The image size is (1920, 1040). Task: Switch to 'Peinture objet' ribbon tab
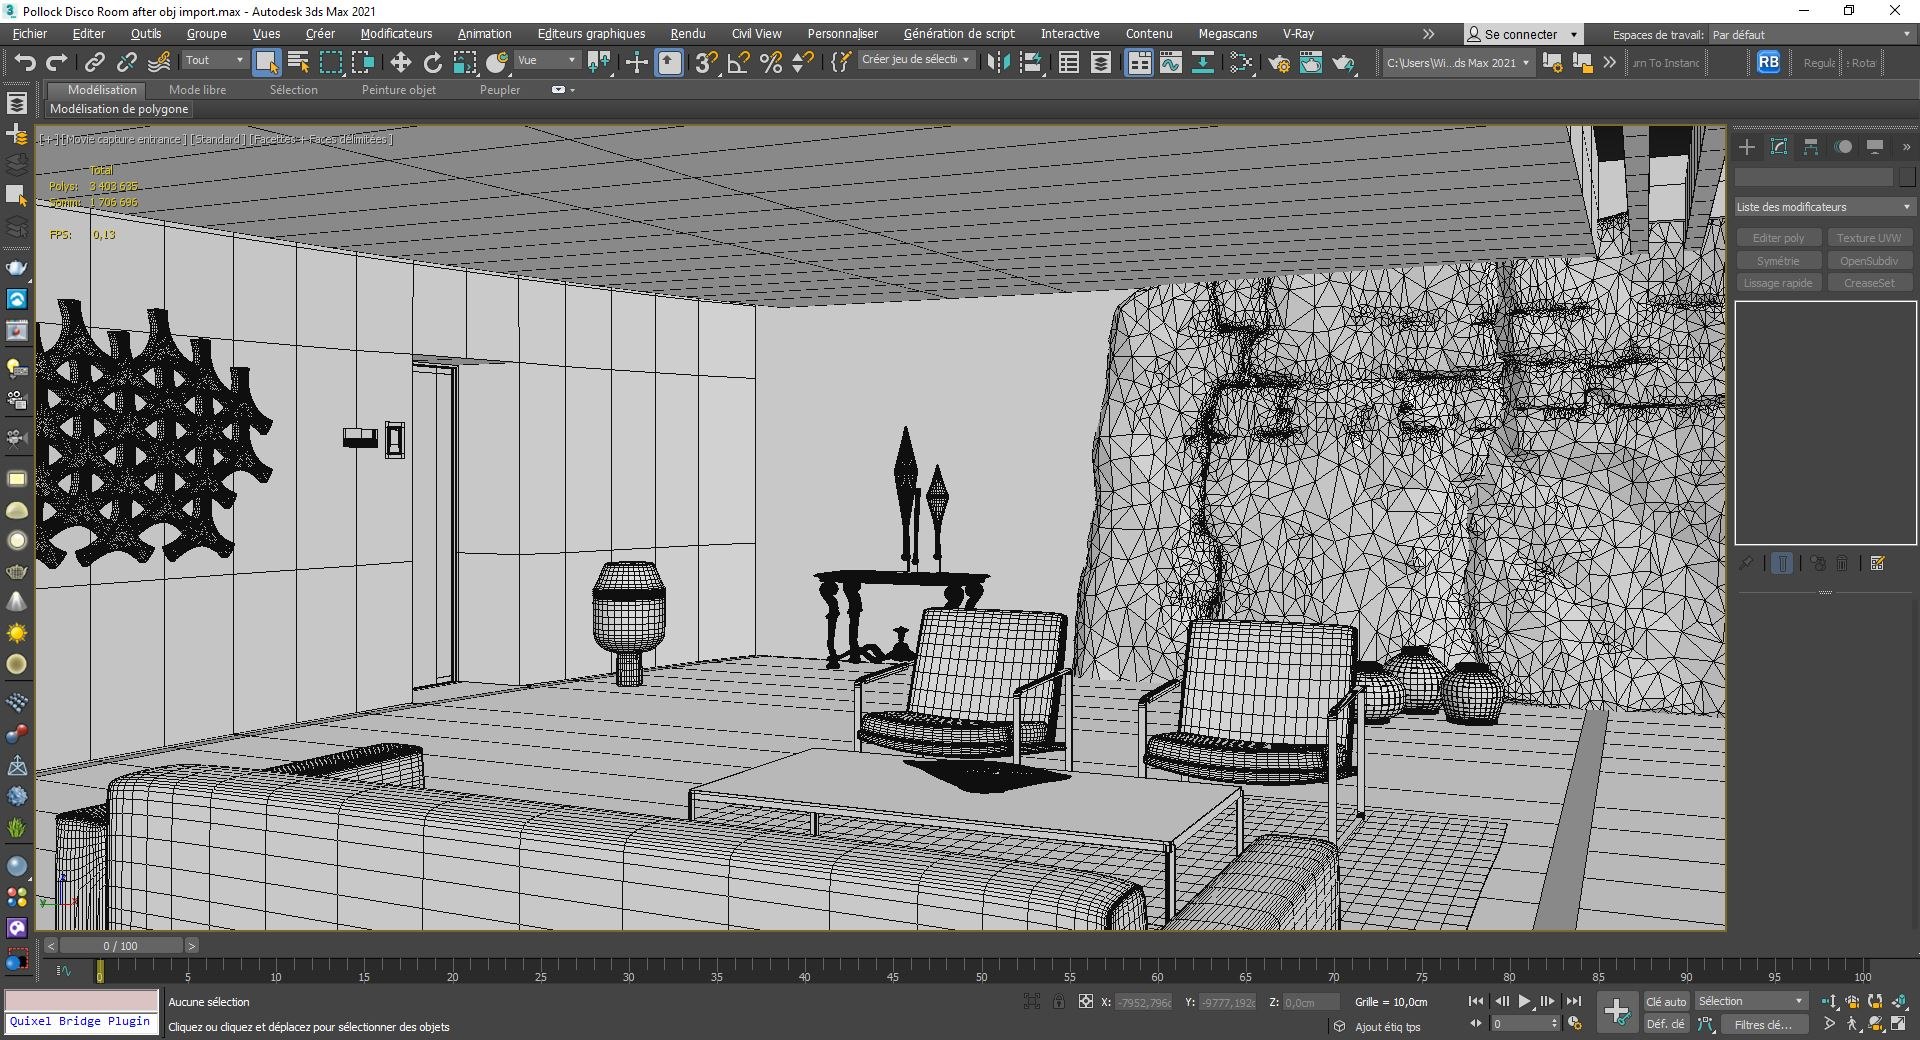pos(399,90)
